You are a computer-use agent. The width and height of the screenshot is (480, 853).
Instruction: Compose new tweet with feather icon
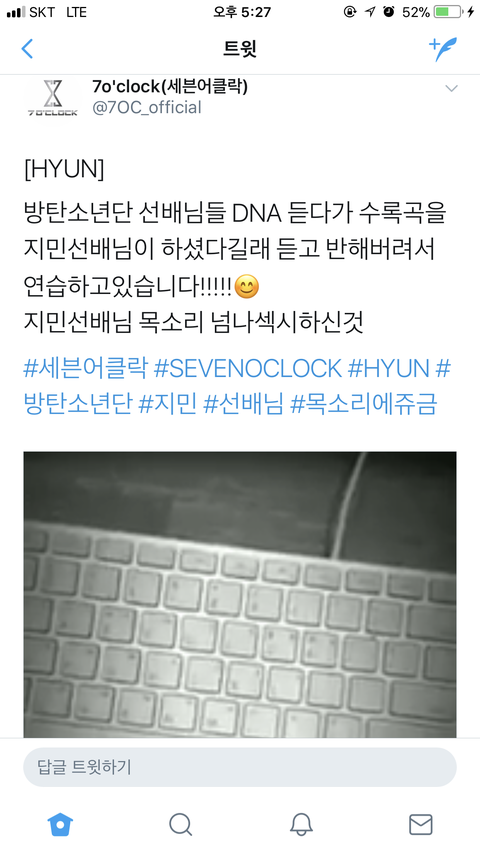(443, 49)
